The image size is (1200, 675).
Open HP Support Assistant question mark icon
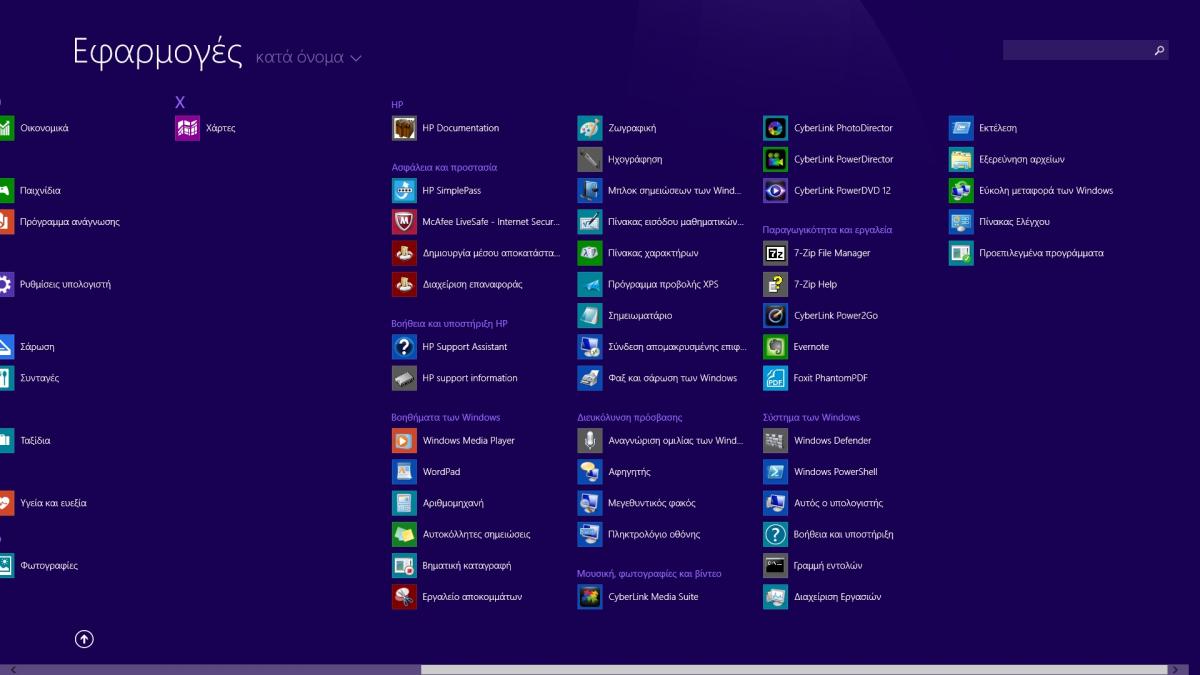click(404, 347)
